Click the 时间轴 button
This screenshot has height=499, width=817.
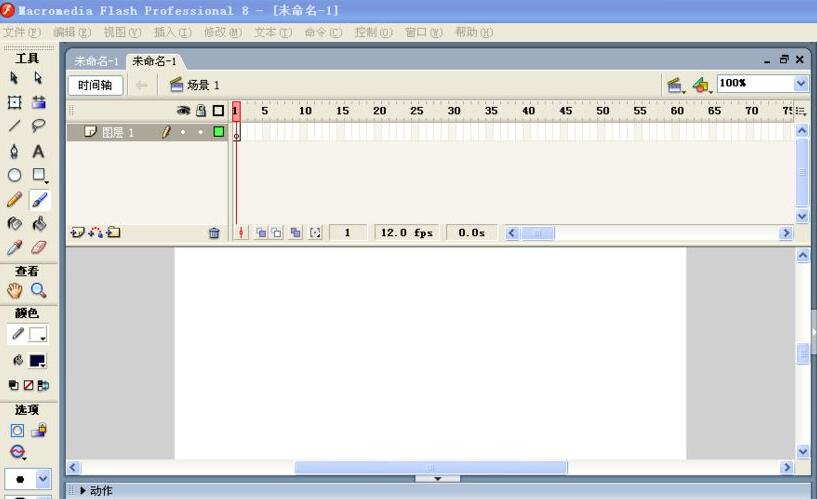coord(95,85)
